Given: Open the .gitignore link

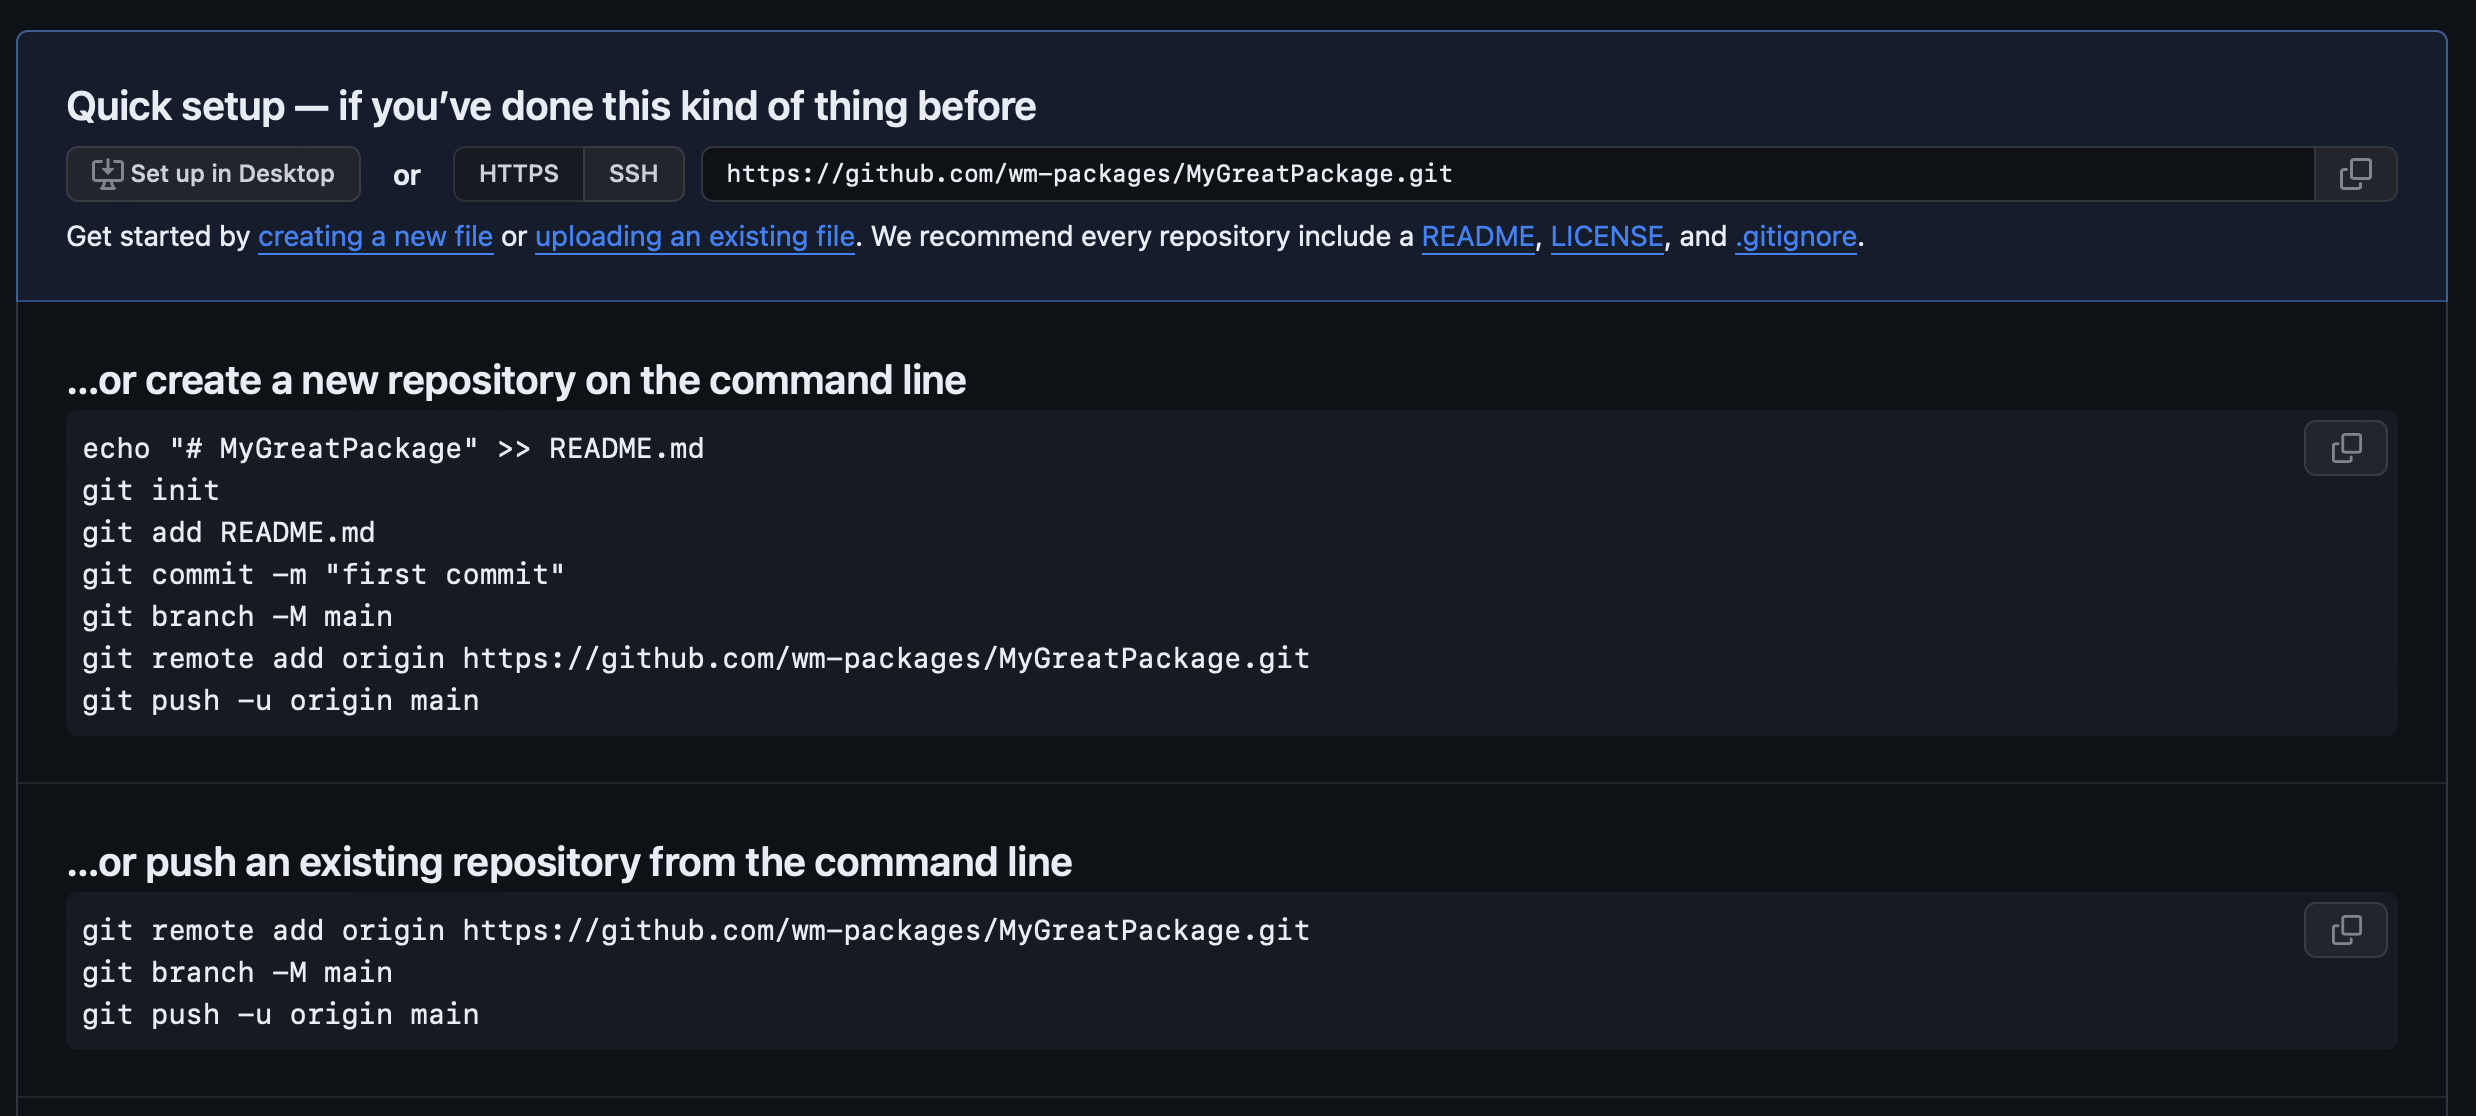Looking at the screenshot, I should (1795, 236).
